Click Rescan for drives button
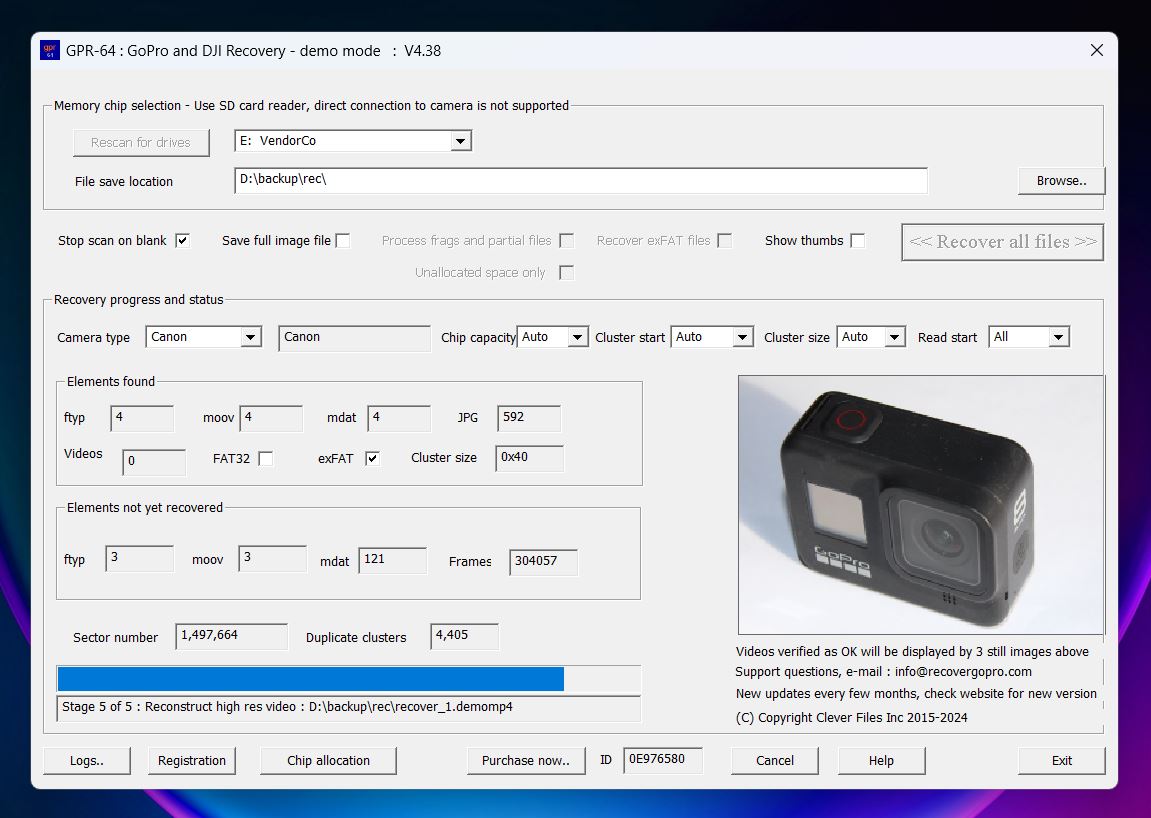The image size is (1151, 818). point(141,142)
